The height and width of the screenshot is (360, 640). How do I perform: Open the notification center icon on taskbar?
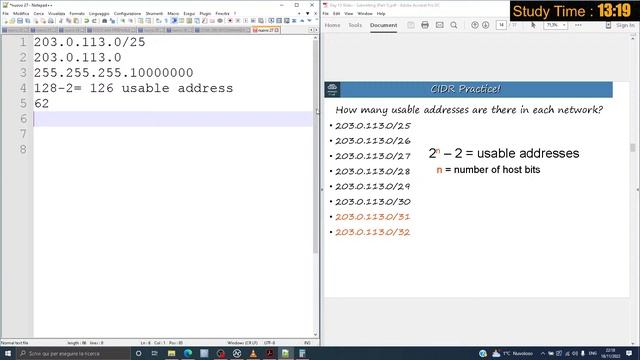(x=629, y=353)
